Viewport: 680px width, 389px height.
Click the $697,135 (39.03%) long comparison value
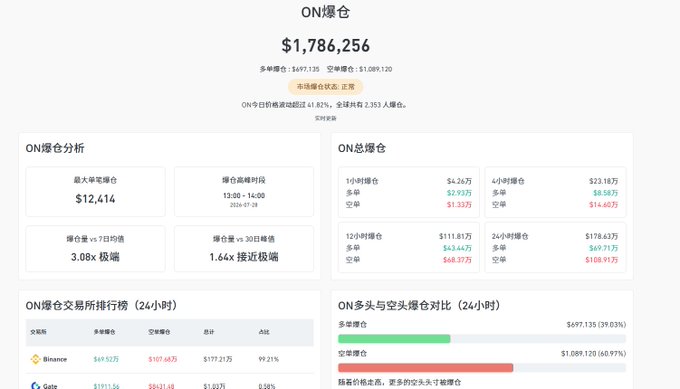click(x=596, y=324)
